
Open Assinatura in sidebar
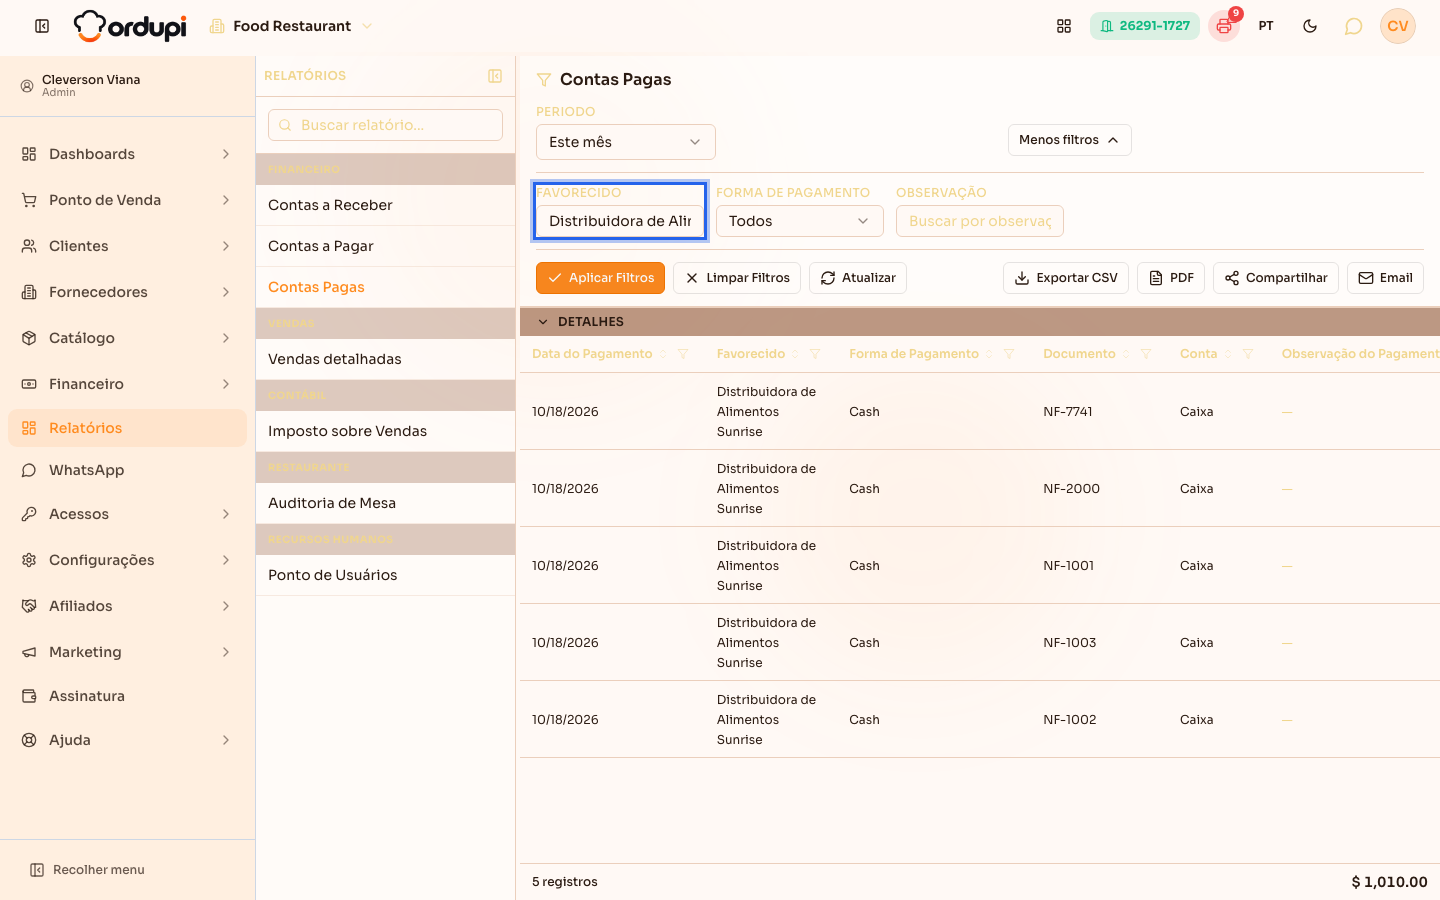click(127, 696)
